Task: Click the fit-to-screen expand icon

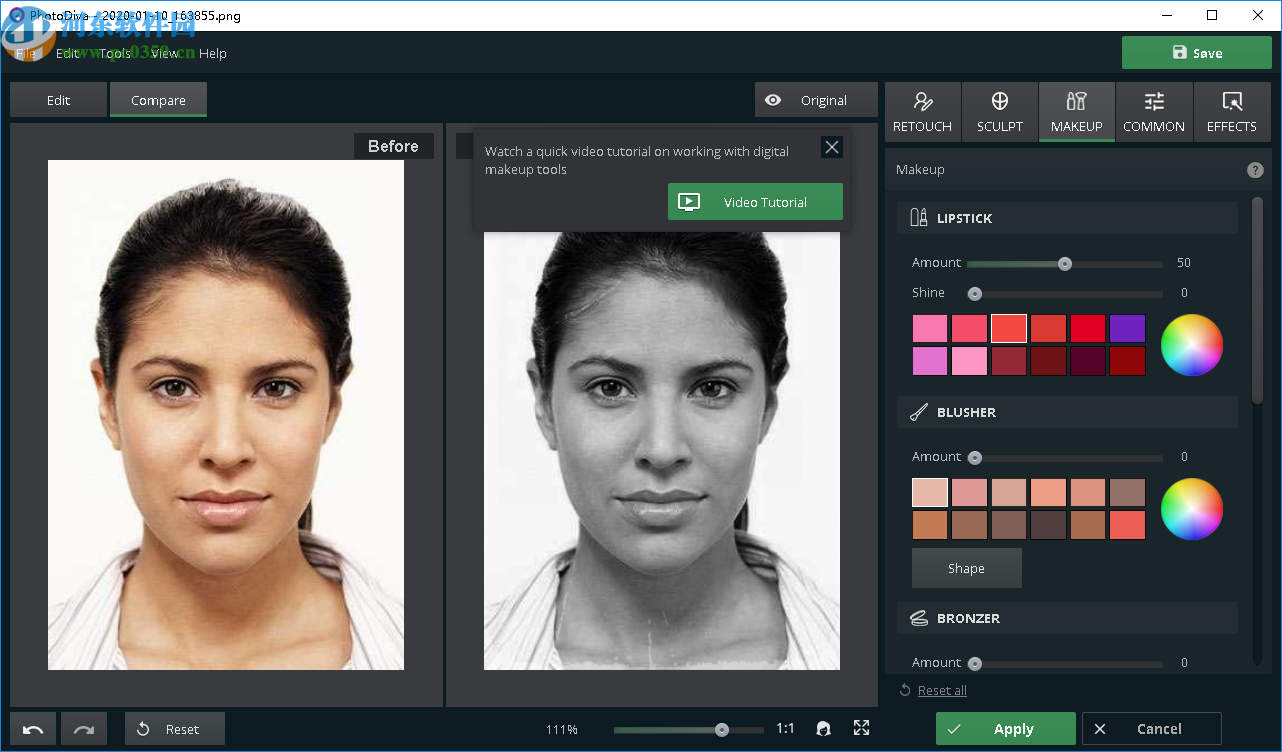Action: (x=861, y=728)
